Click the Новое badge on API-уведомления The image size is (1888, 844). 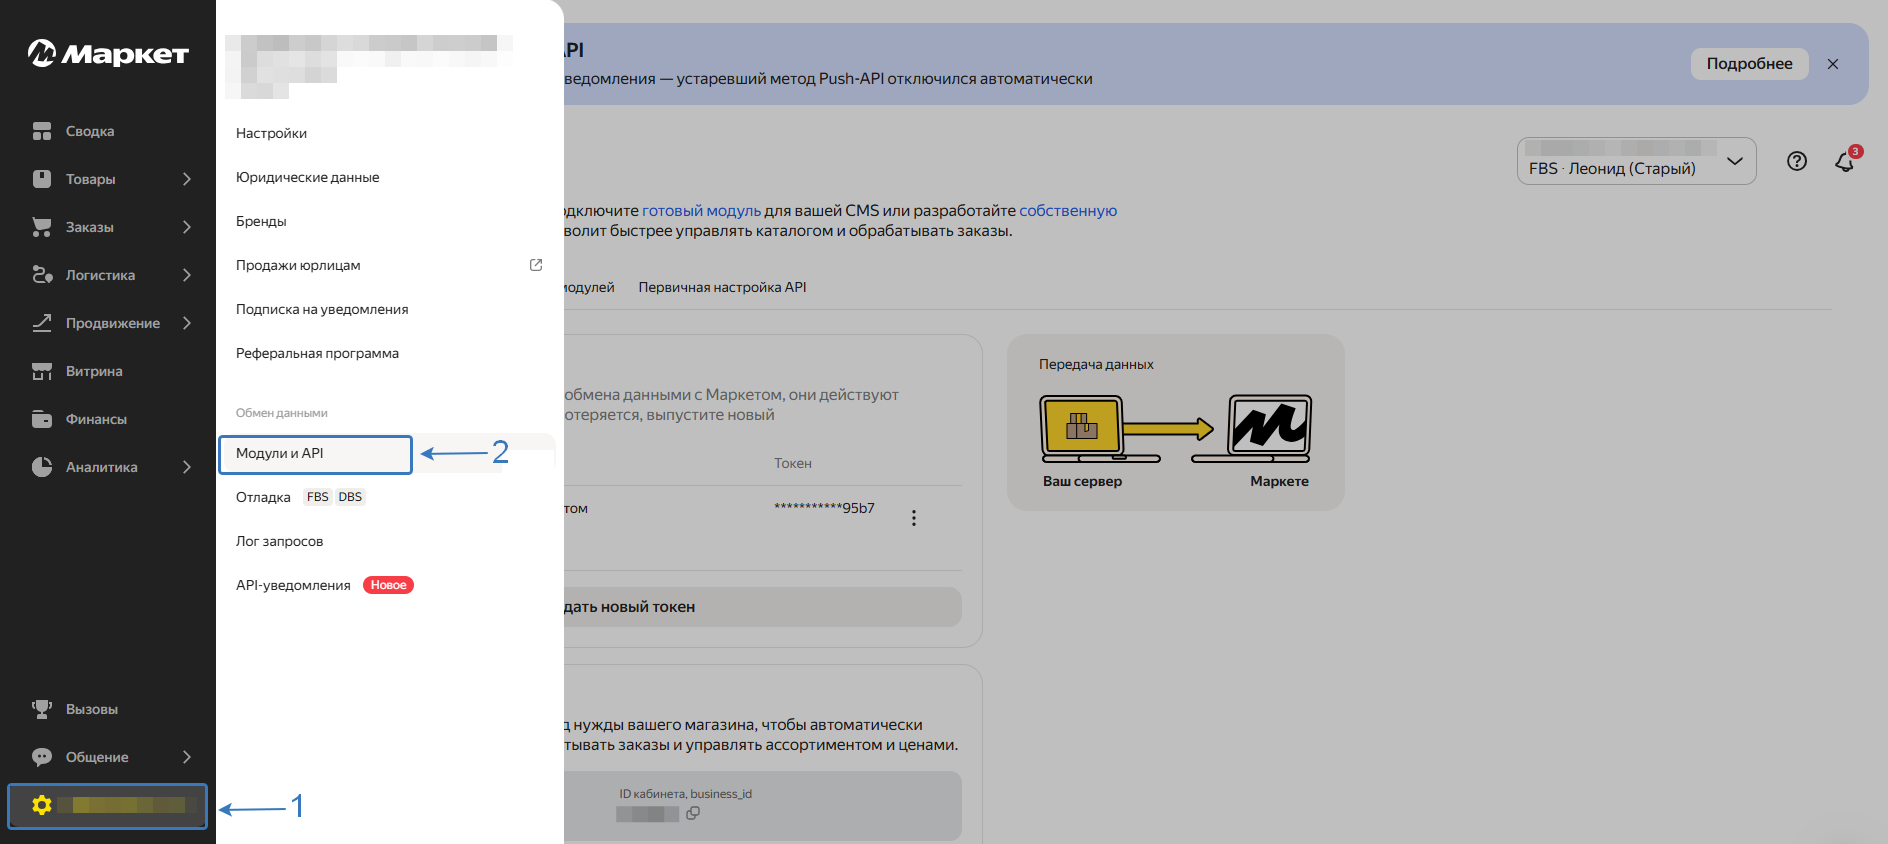(388, 585)
